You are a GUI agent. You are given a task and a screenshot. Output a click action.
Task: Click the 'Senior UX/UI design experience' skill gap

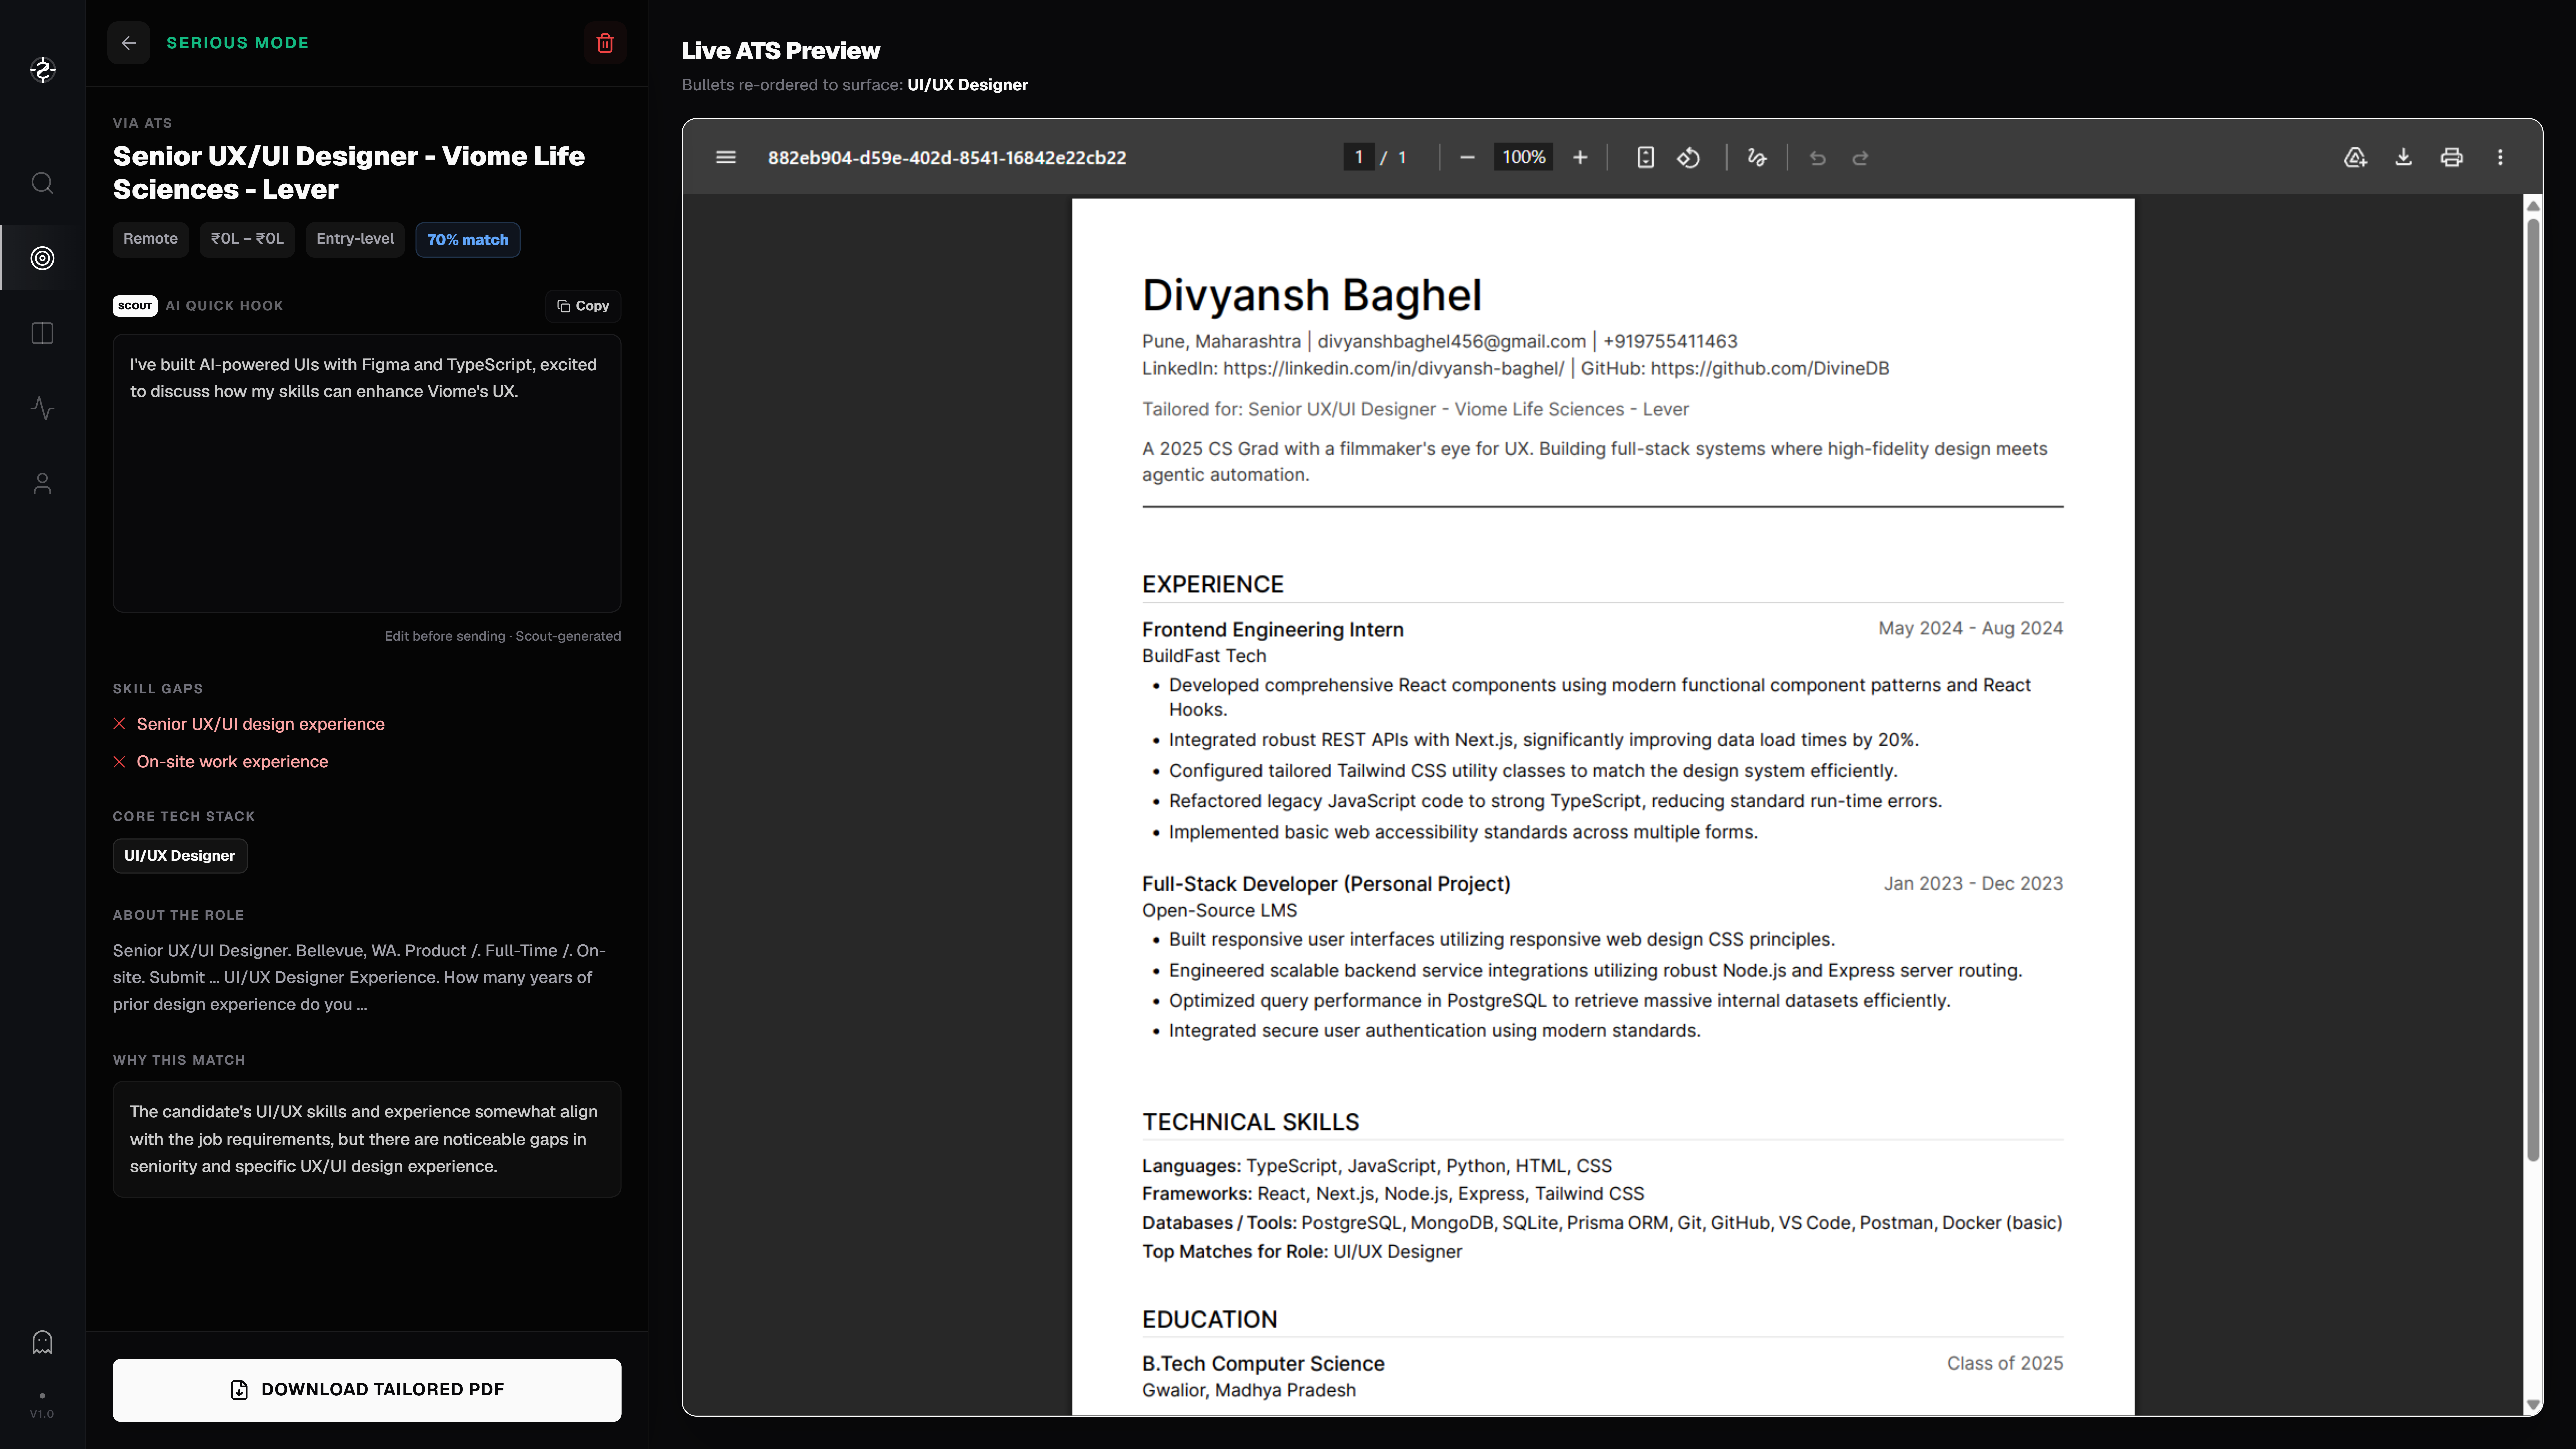(260, 724)
